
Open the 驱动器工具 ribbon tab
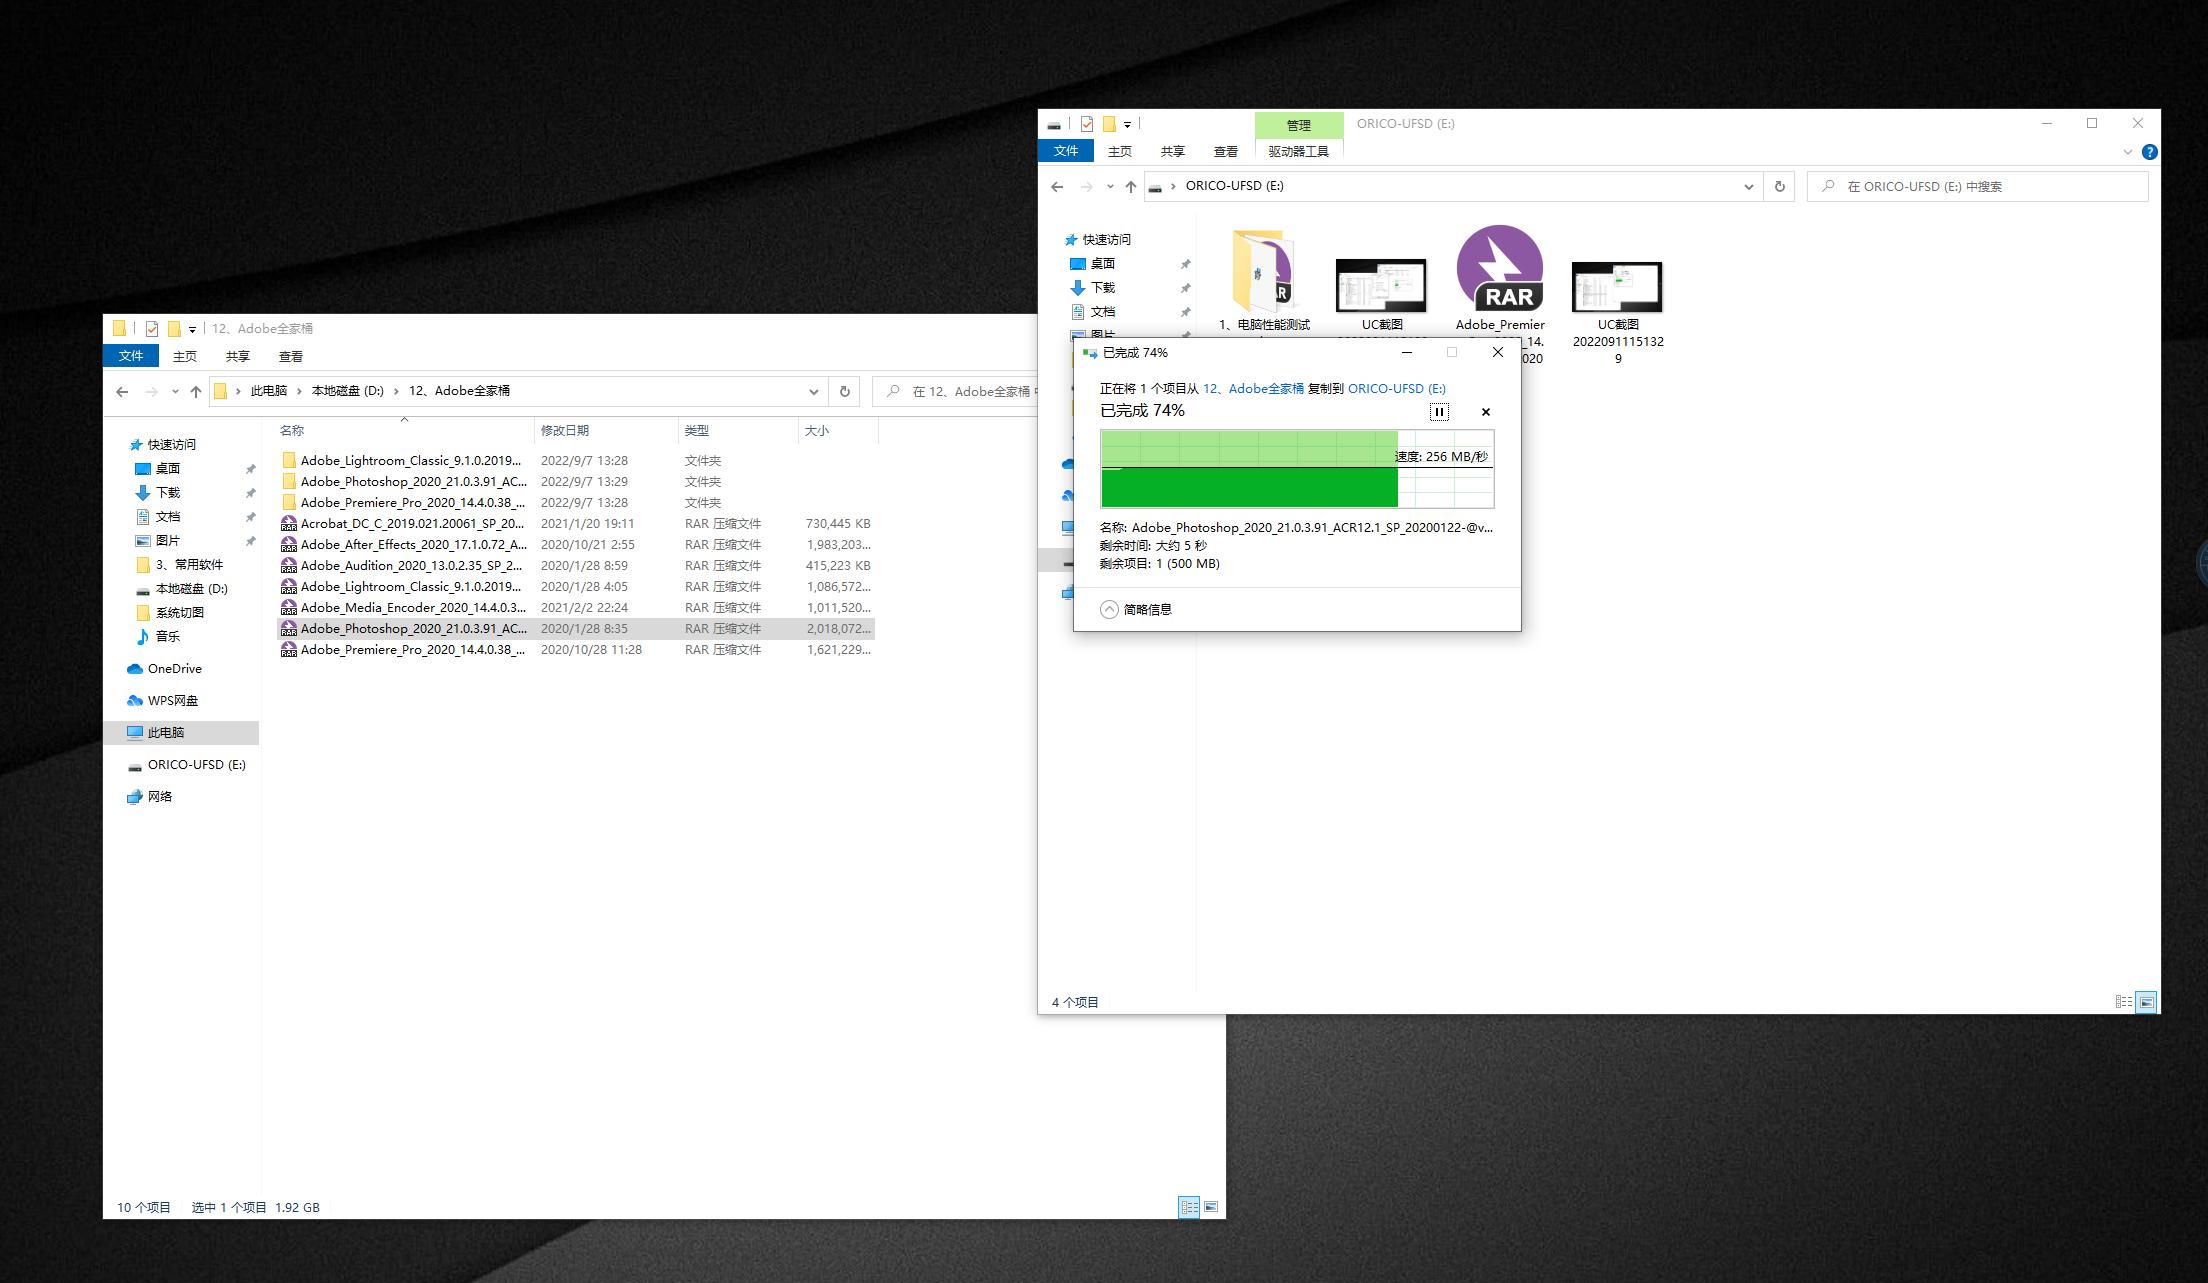[1298, 151]
